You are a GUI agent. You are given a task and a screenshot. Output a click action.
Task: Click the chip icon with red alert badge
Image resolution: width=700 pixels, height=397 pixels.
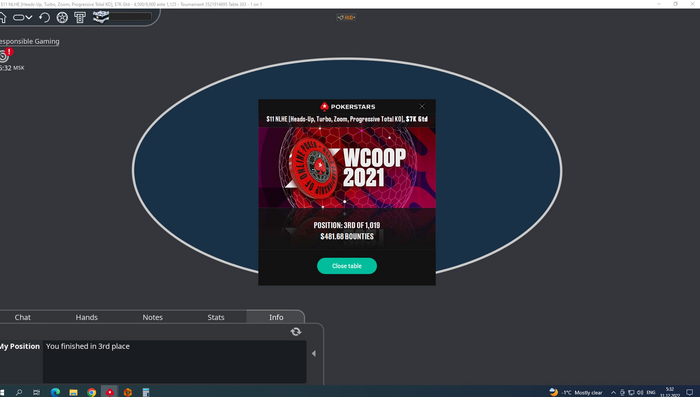5,55
